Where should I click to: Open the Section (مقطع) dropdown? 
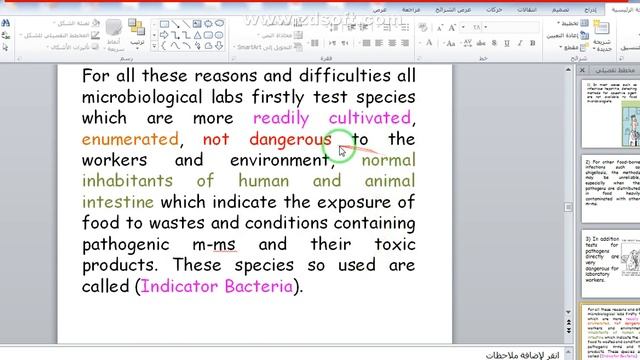[574, 47]
